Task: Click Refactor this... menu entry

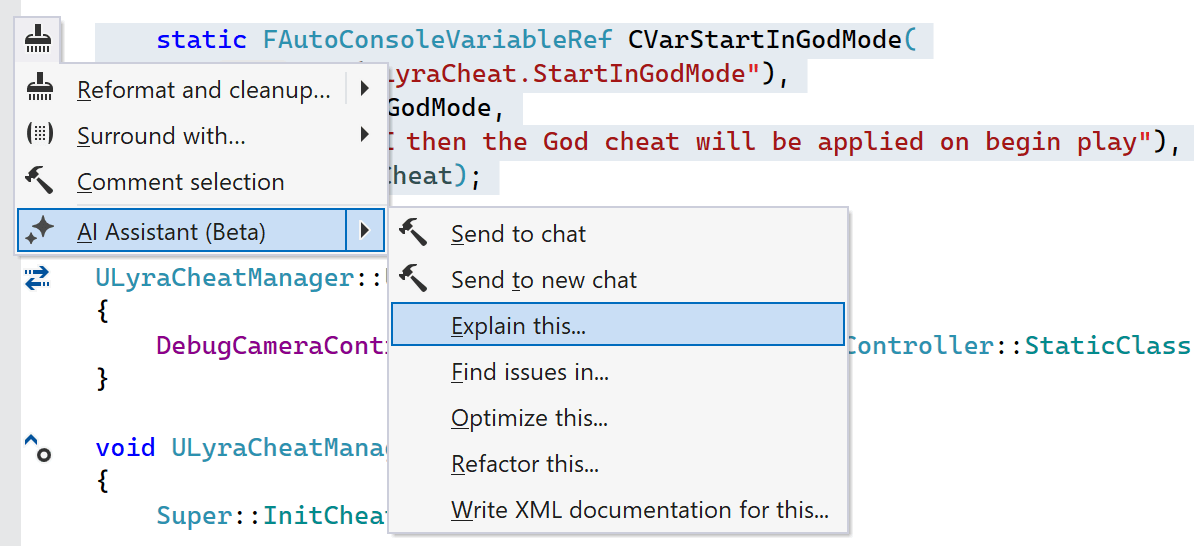Action: (x=525, y=464)
